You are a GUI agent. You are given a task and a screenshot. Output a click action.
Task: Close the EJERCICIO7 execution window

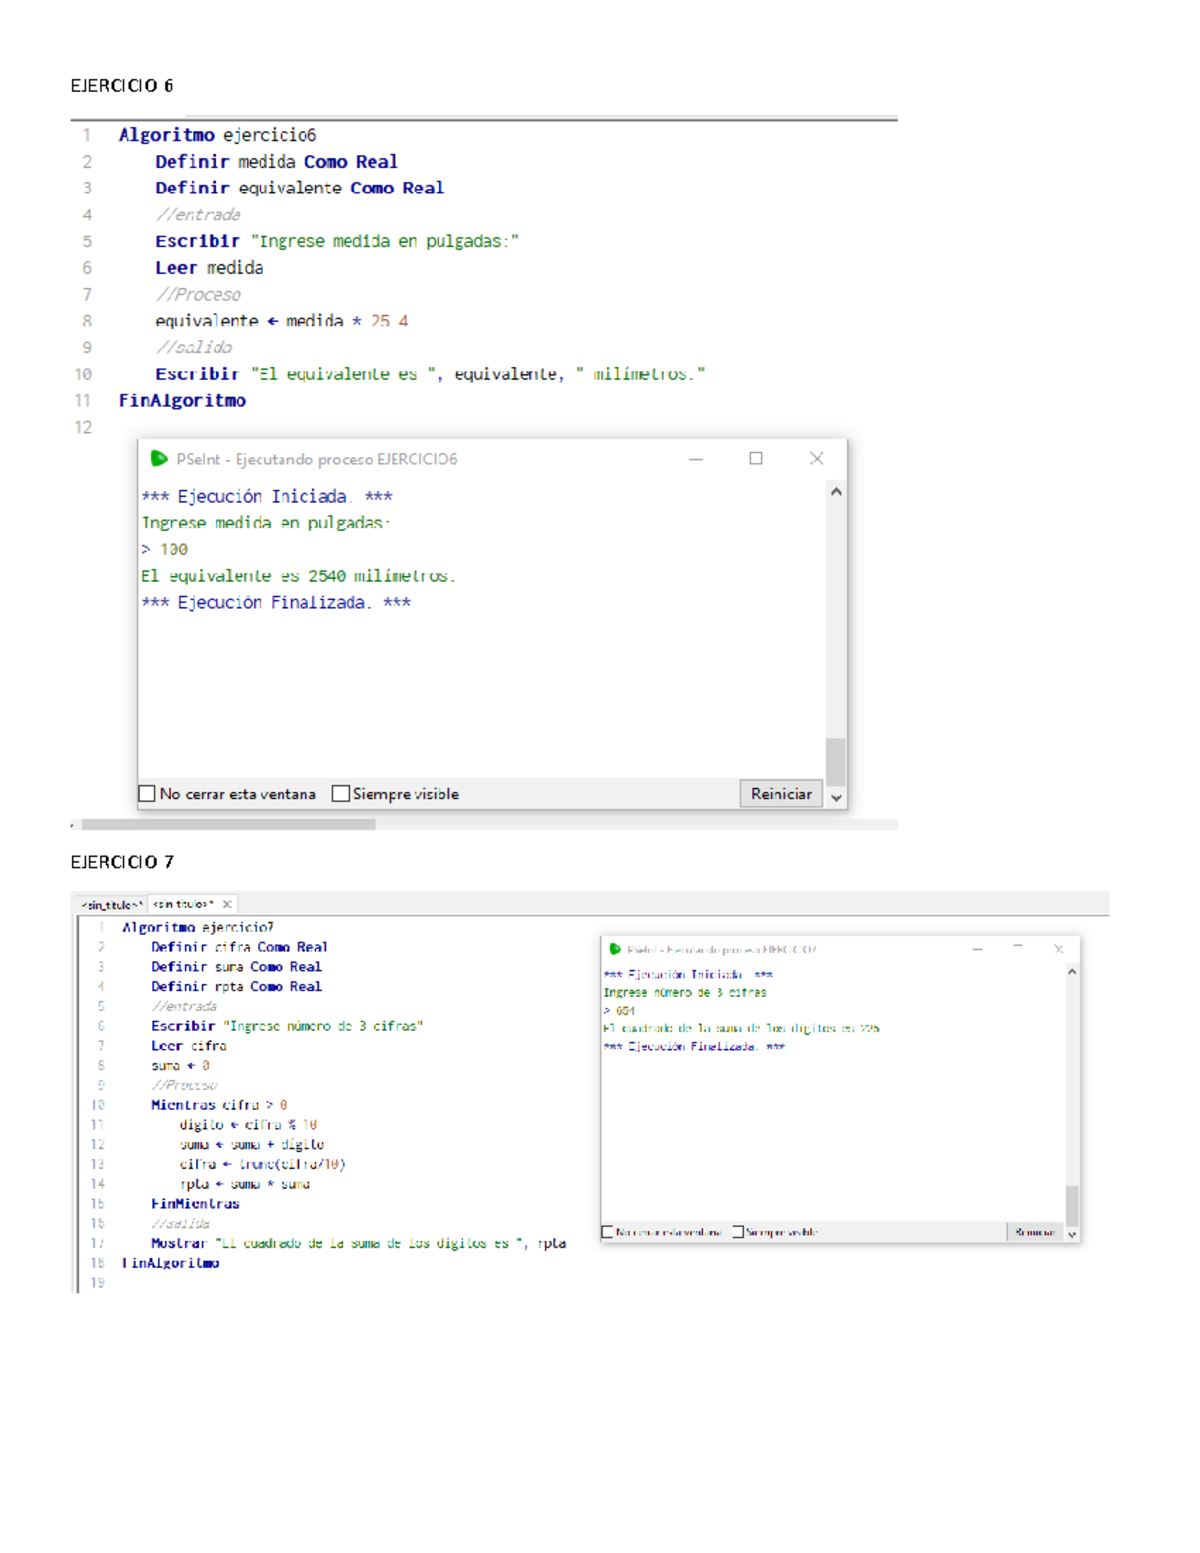tap(1058, 948)
